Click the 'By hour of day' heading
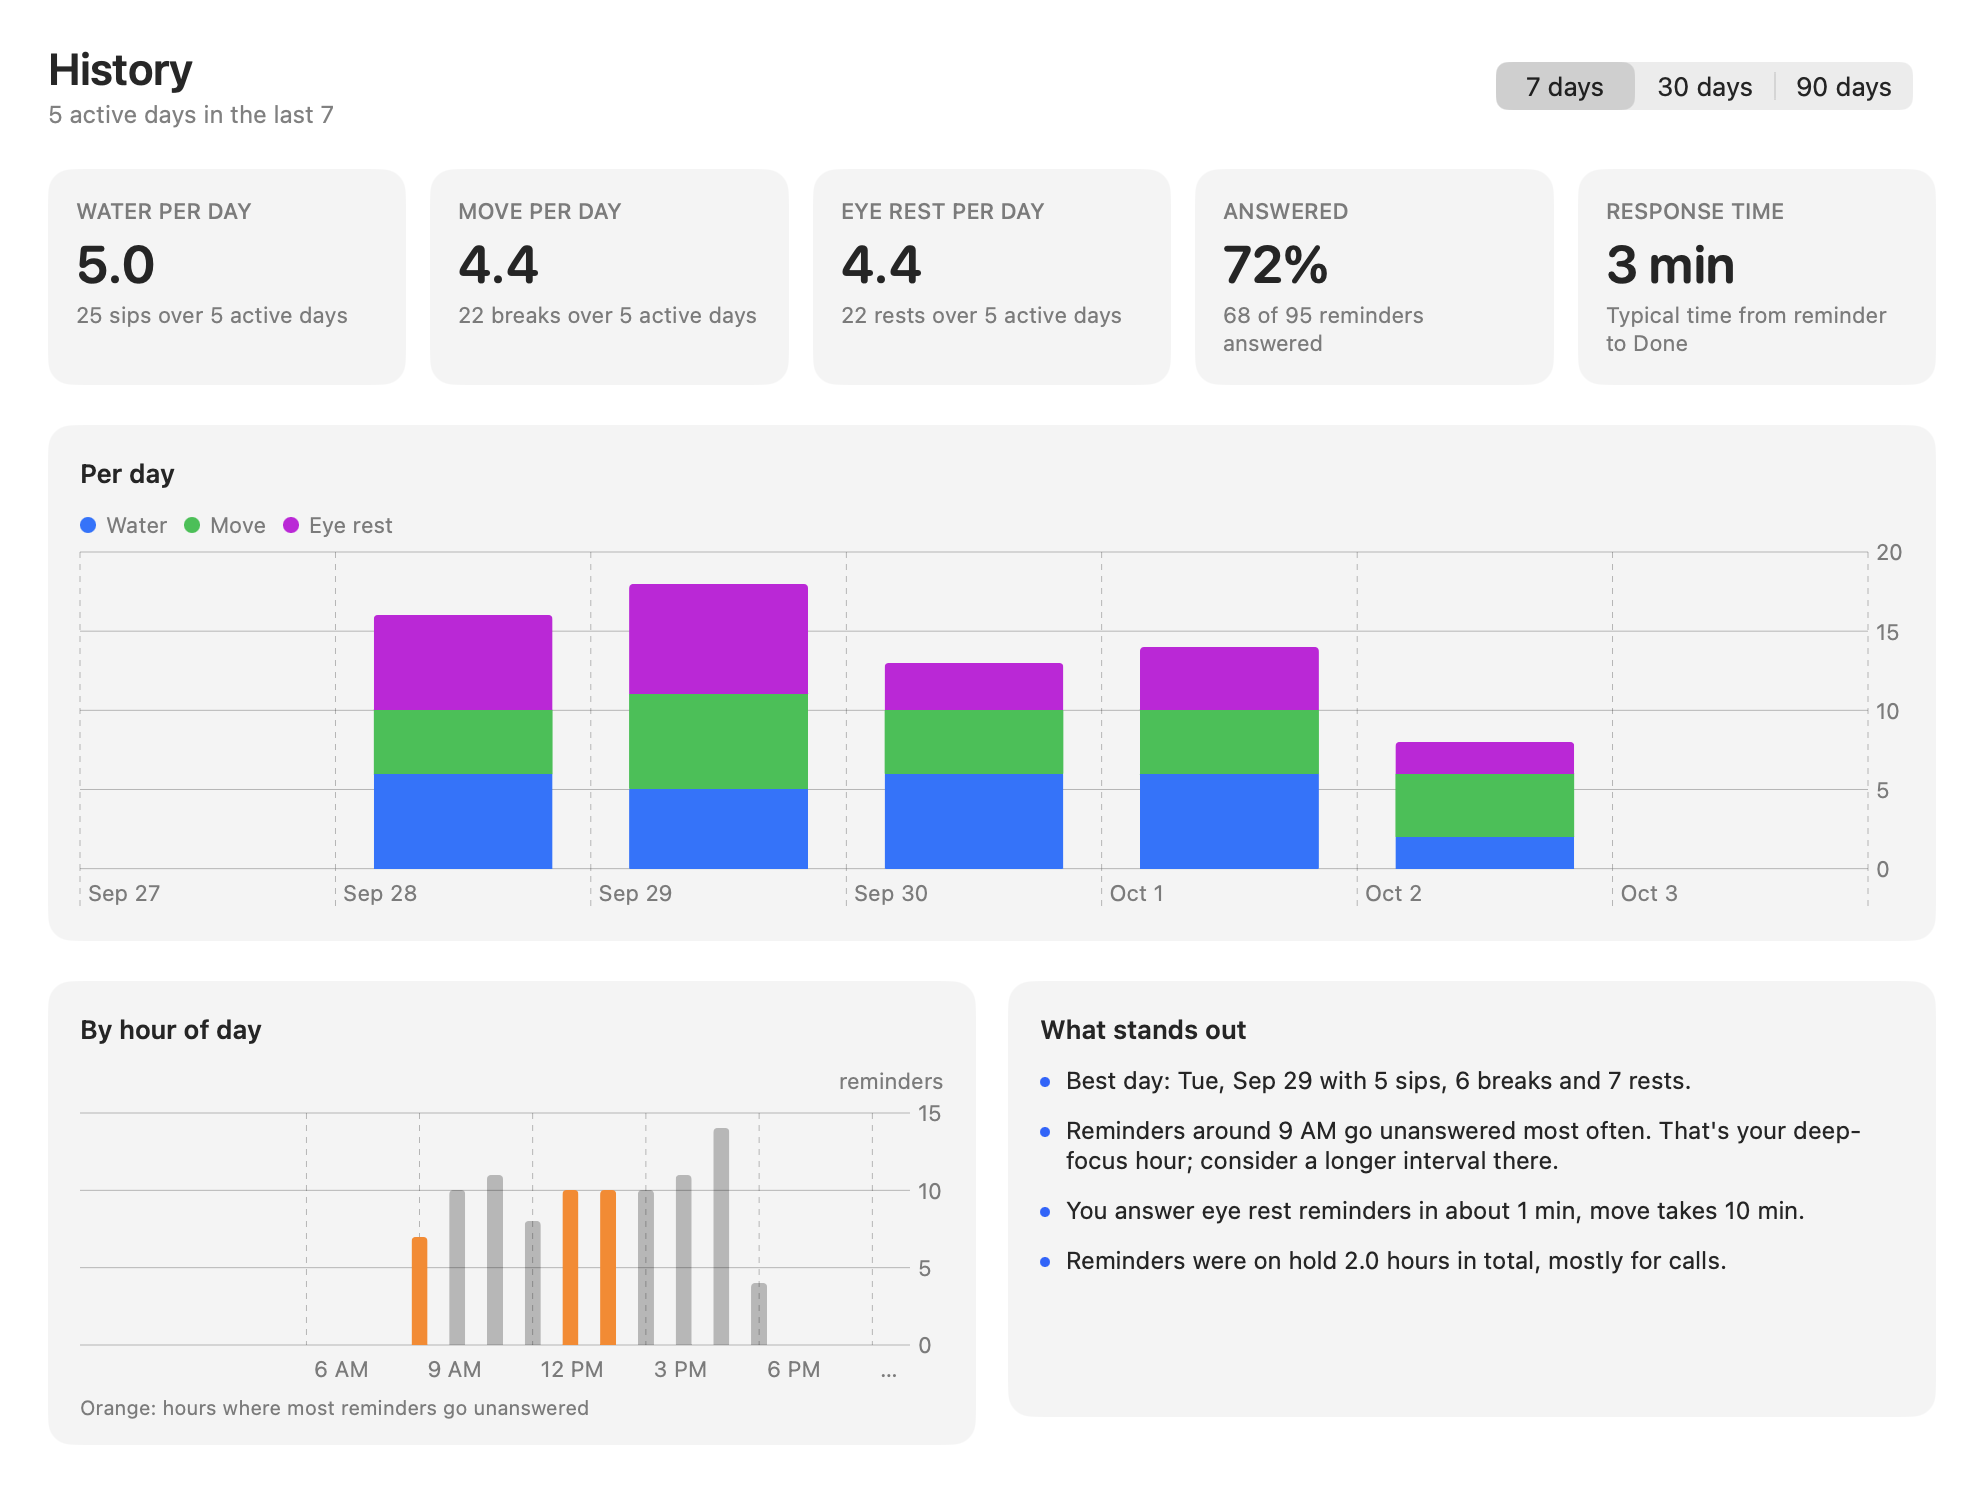This screenshot has width=1984, height=1488. click(171, 1029)
